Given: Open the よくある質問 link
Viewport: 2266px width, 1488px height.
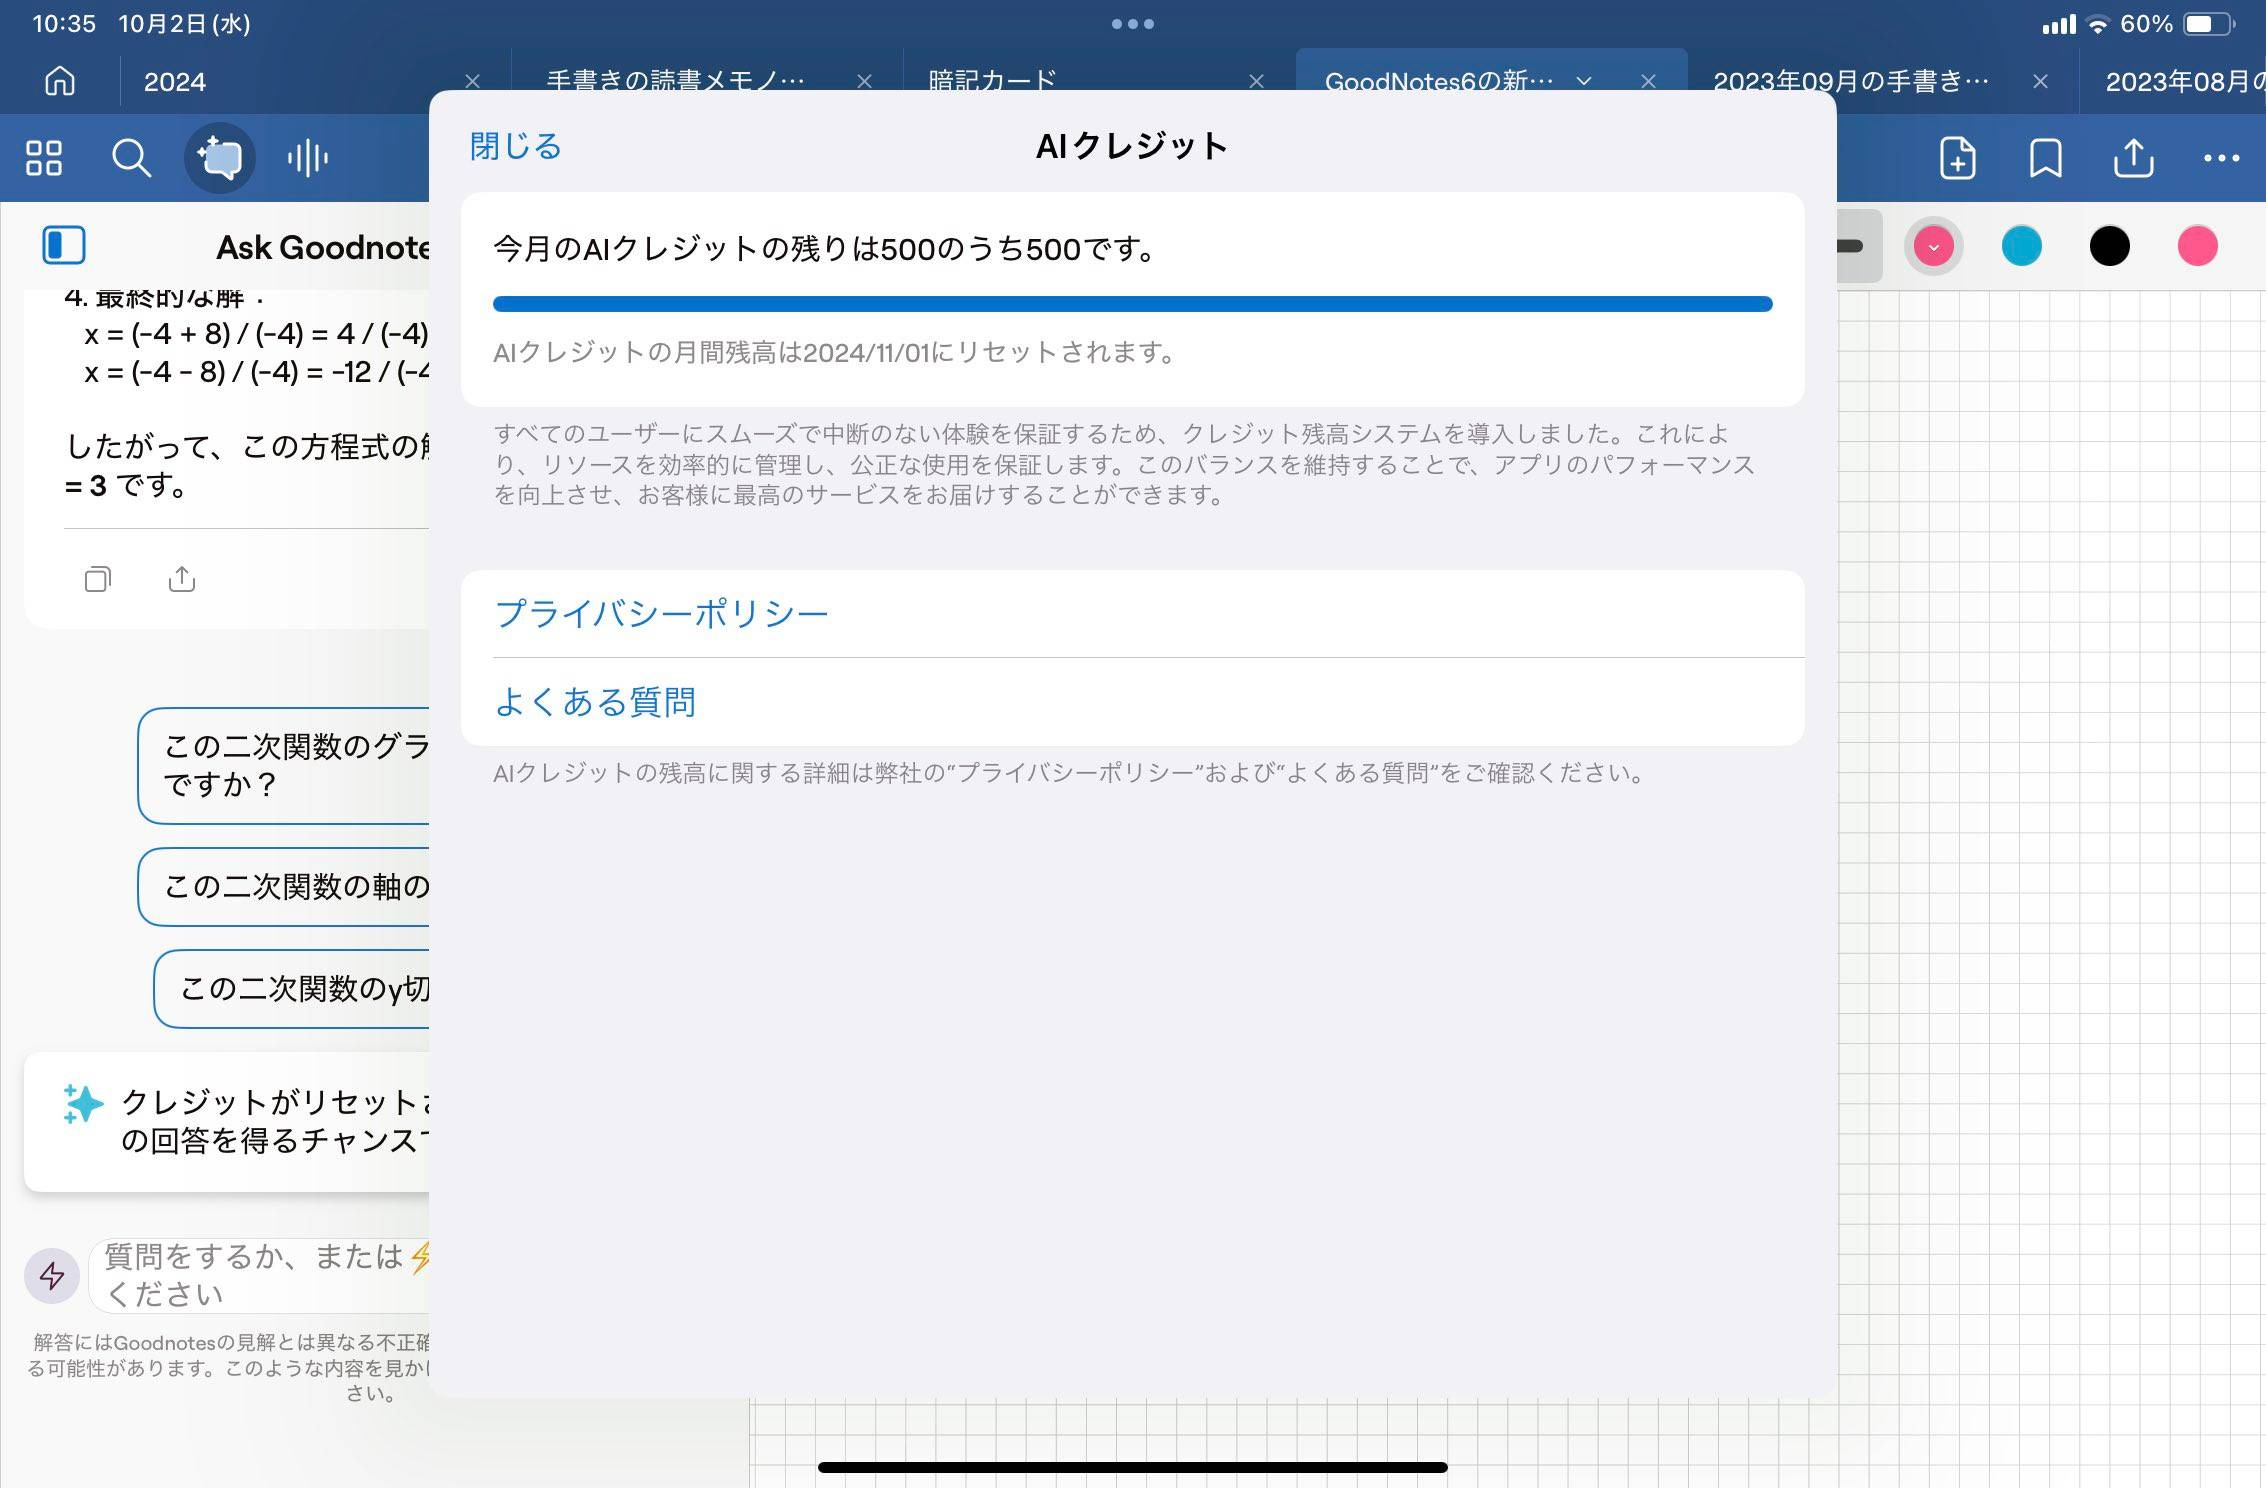Looking at the screenshot, I should pyautogui.click(x=595, y=702).
